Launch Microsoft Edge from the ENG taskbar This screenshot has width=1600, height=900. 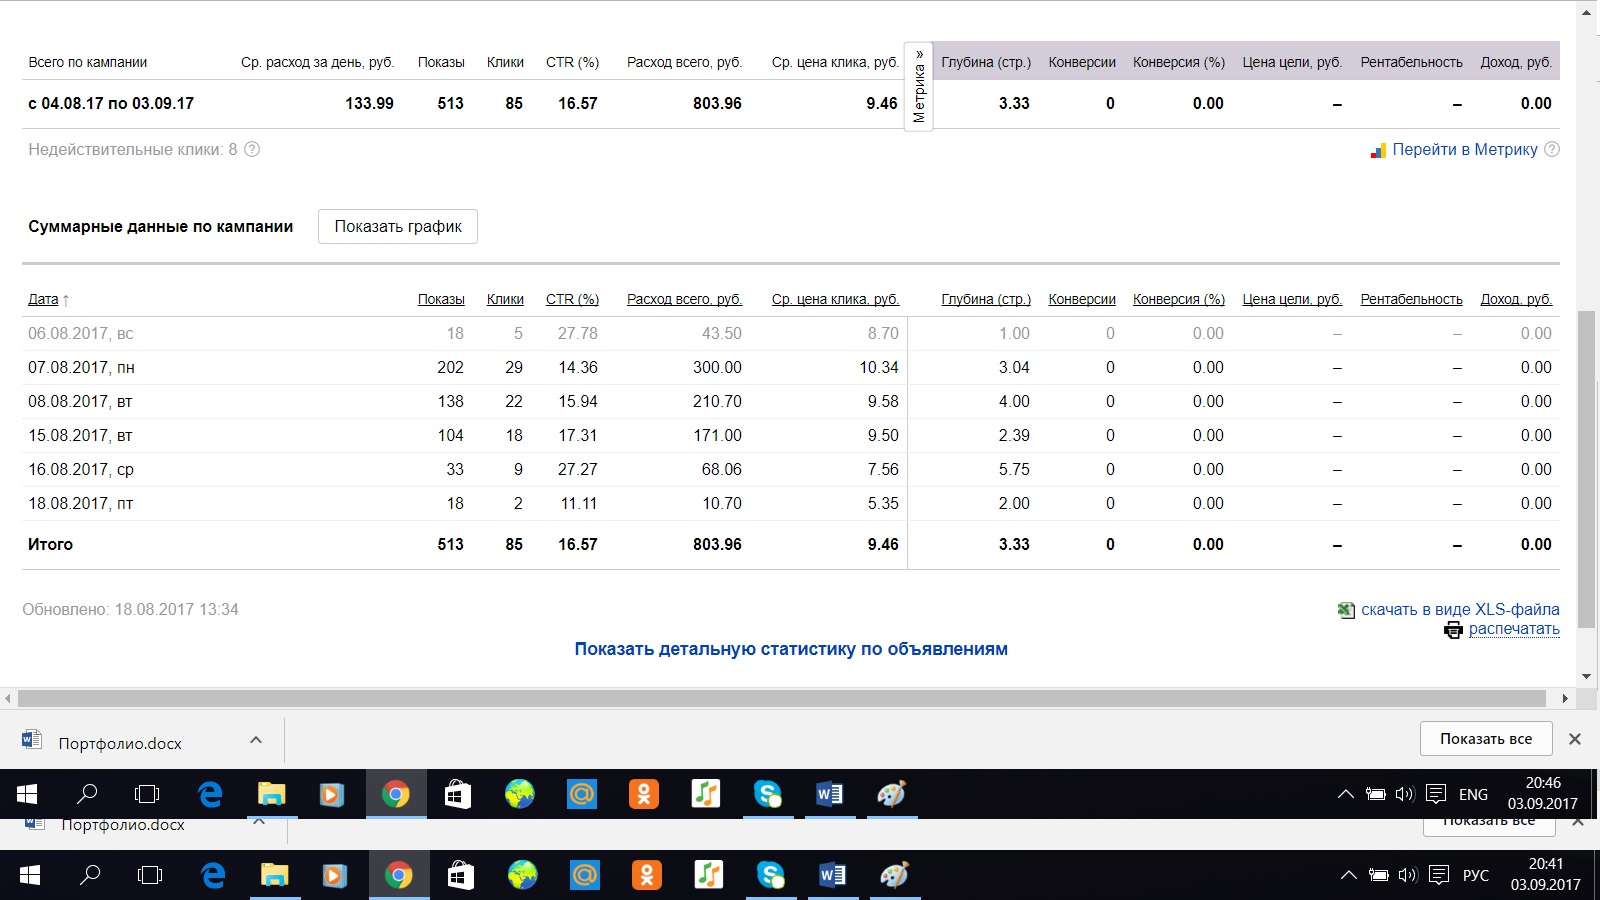click(x=210, y=794)
